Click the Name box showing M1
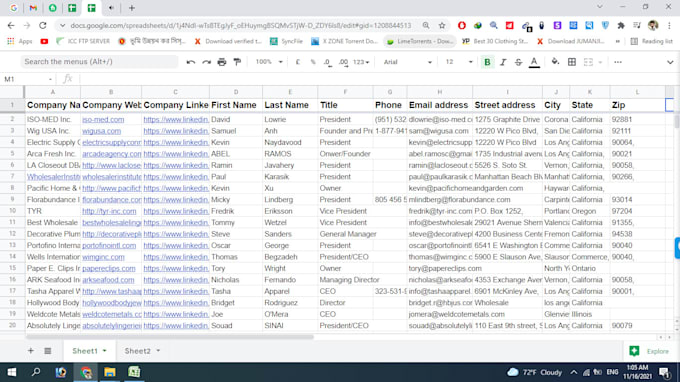The width and height of the screenshot is (680, 382). 24,79
